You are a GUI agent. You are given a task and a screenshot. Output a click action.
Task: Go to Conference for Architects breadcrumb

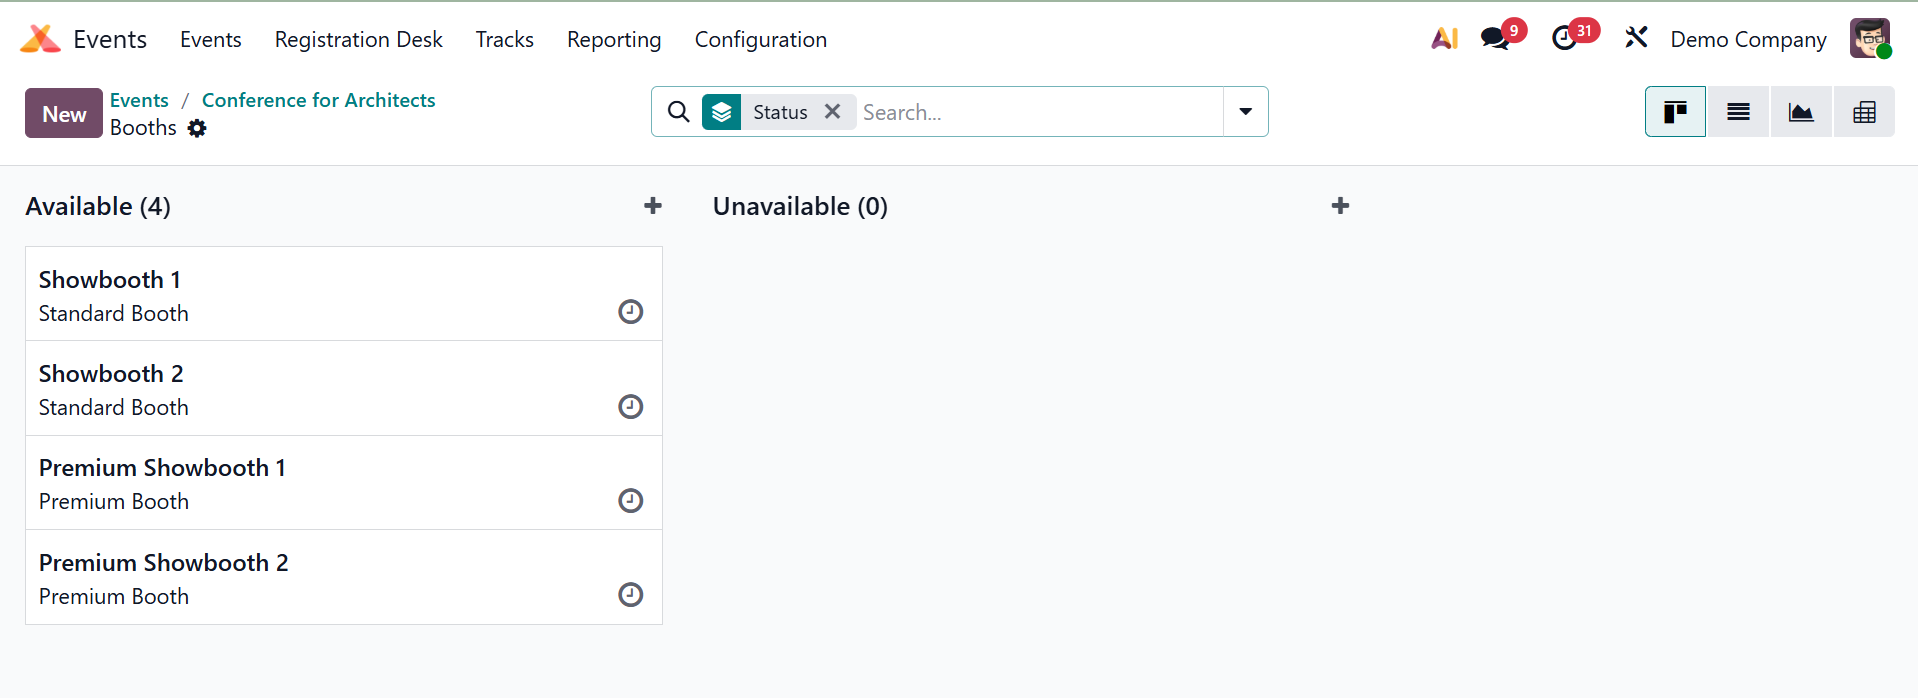(x=318, y=100)
